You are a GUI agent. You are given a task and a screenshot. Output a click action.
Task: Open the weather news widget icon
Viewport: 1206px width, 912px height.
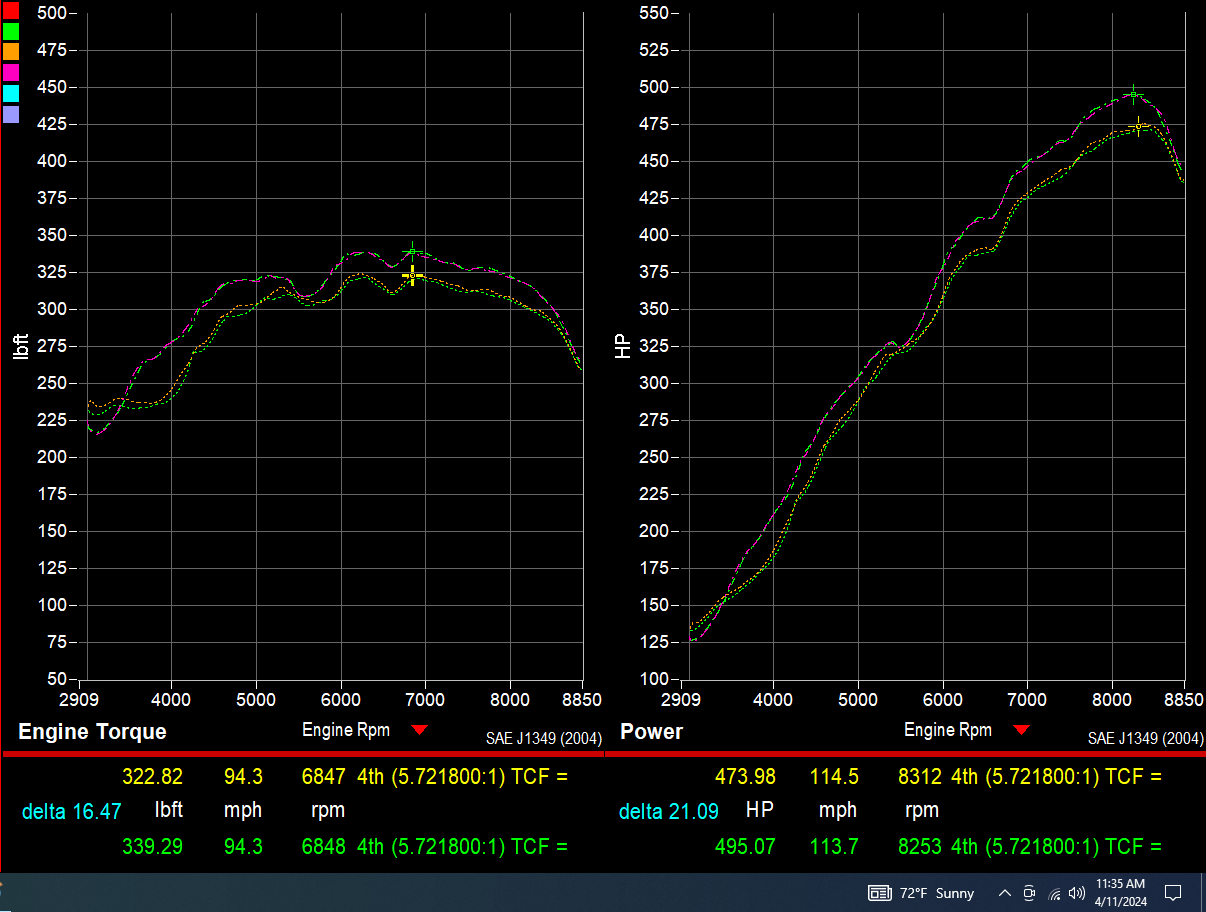(880, 893)
